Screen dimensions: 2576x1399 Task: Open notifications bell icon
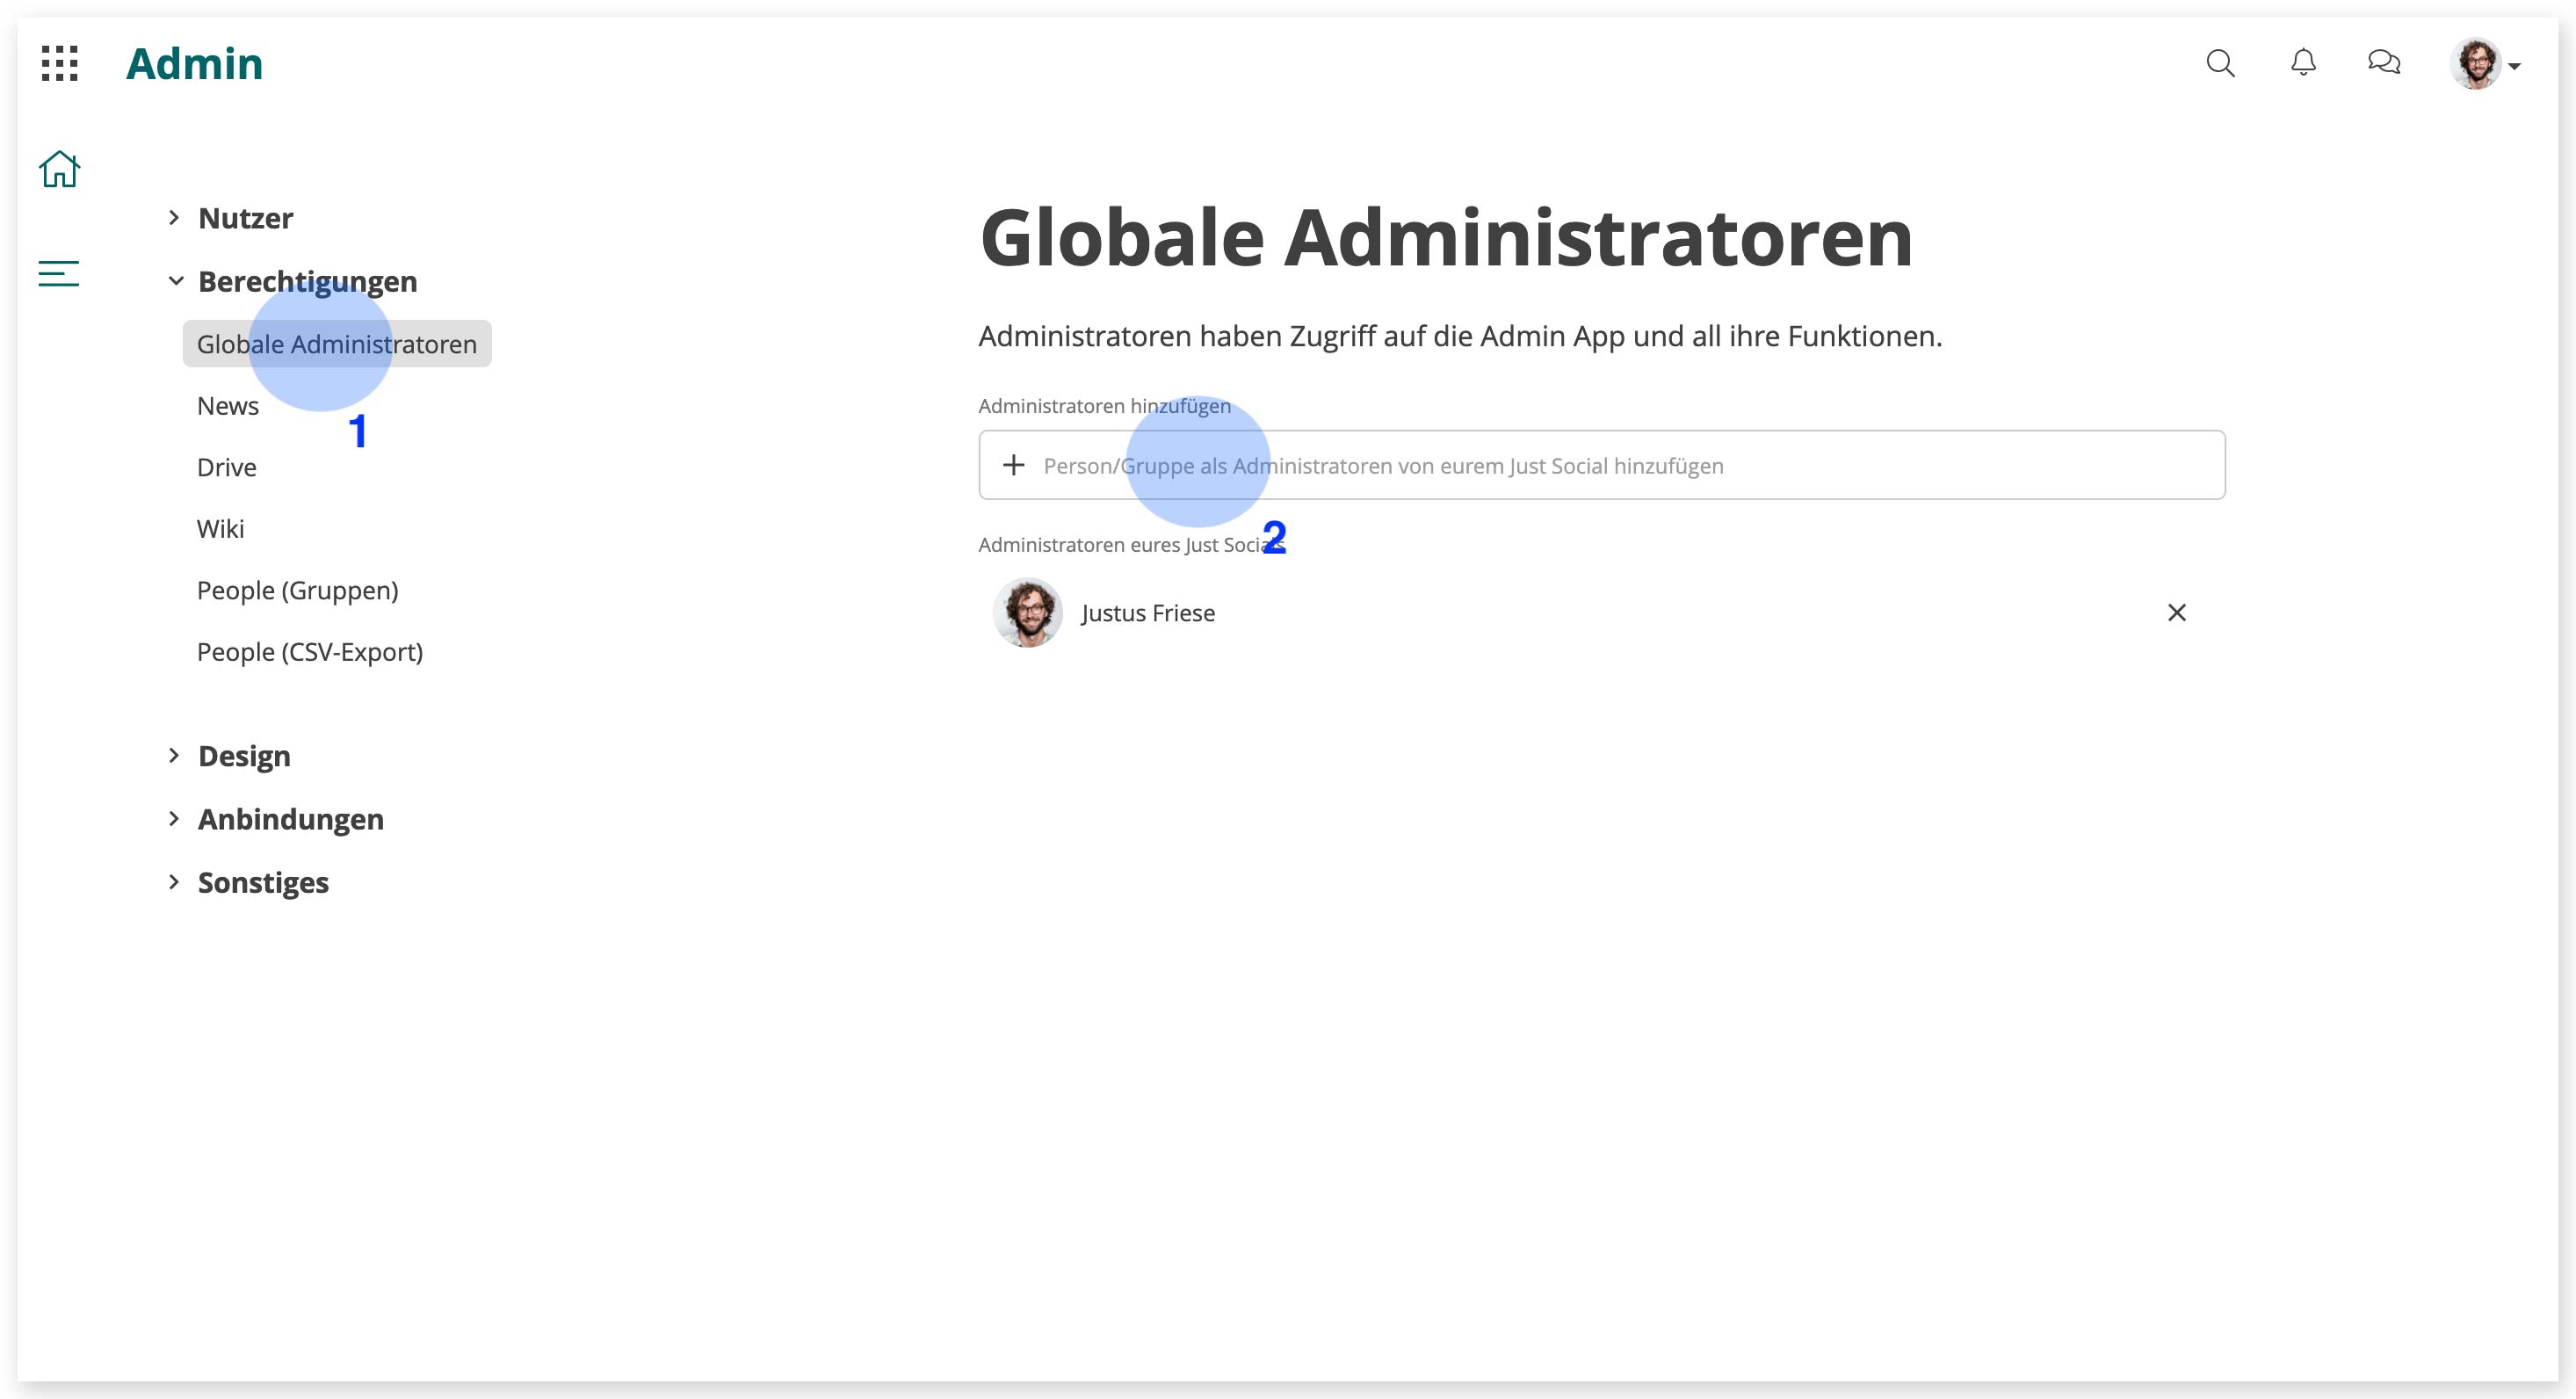coord(2303,63)
